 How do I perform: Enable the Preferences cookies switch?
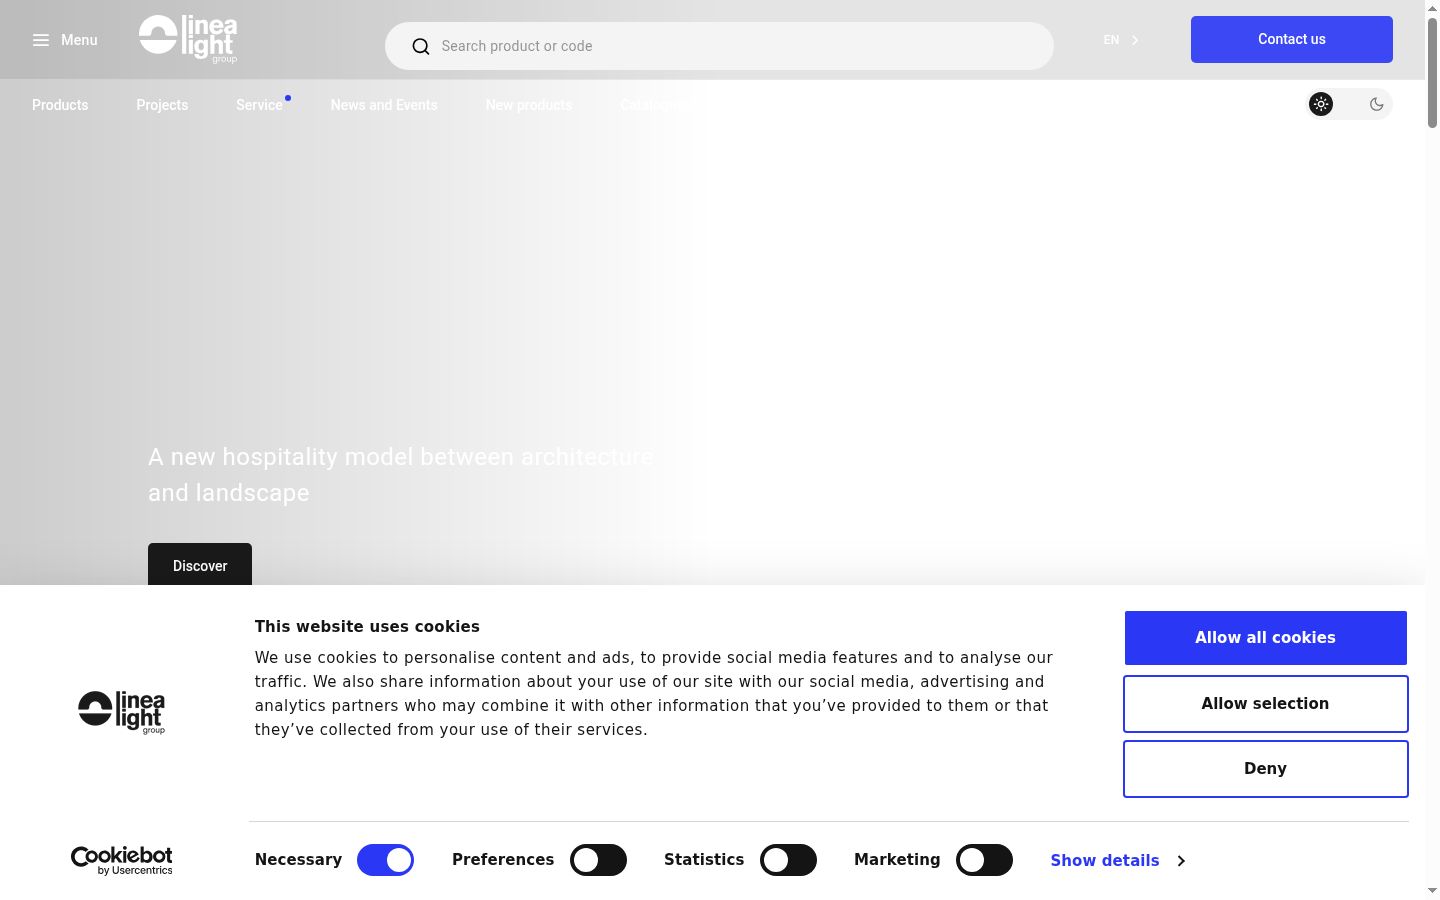[598, 860]
